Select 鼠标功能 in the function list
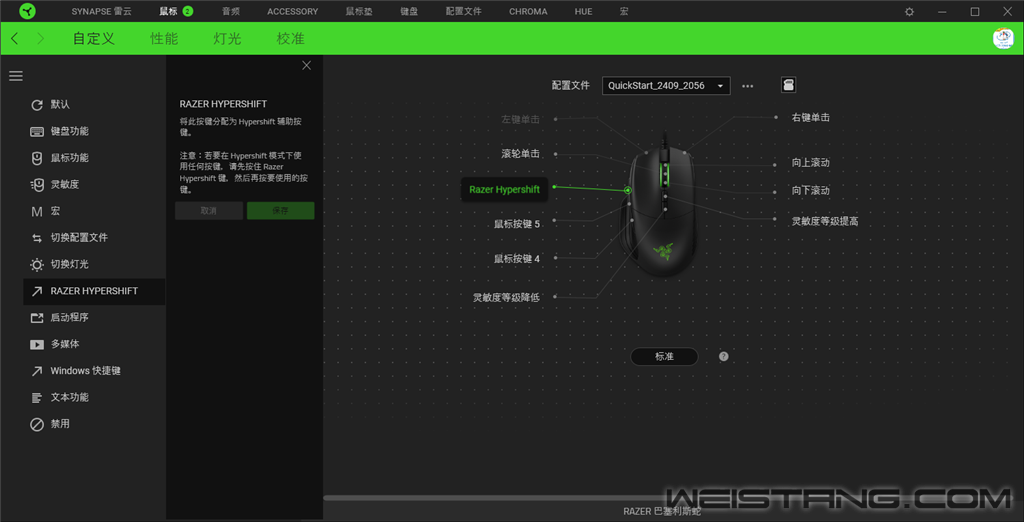The height and width of the screenshot is (522, 1024). (x=94, y=158)
